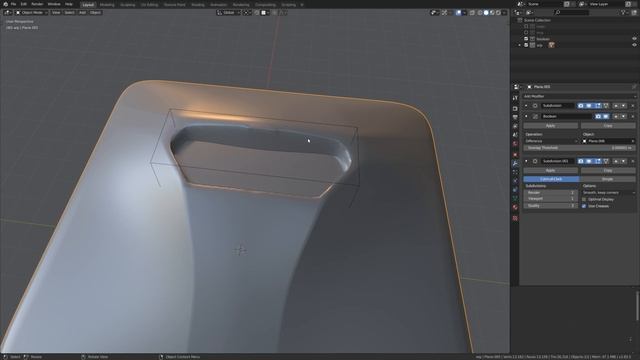The width and height of the screenshot is (640, 360).
Task: Switch to the Layout workspace tab
Action: click(x=88, y=5)
